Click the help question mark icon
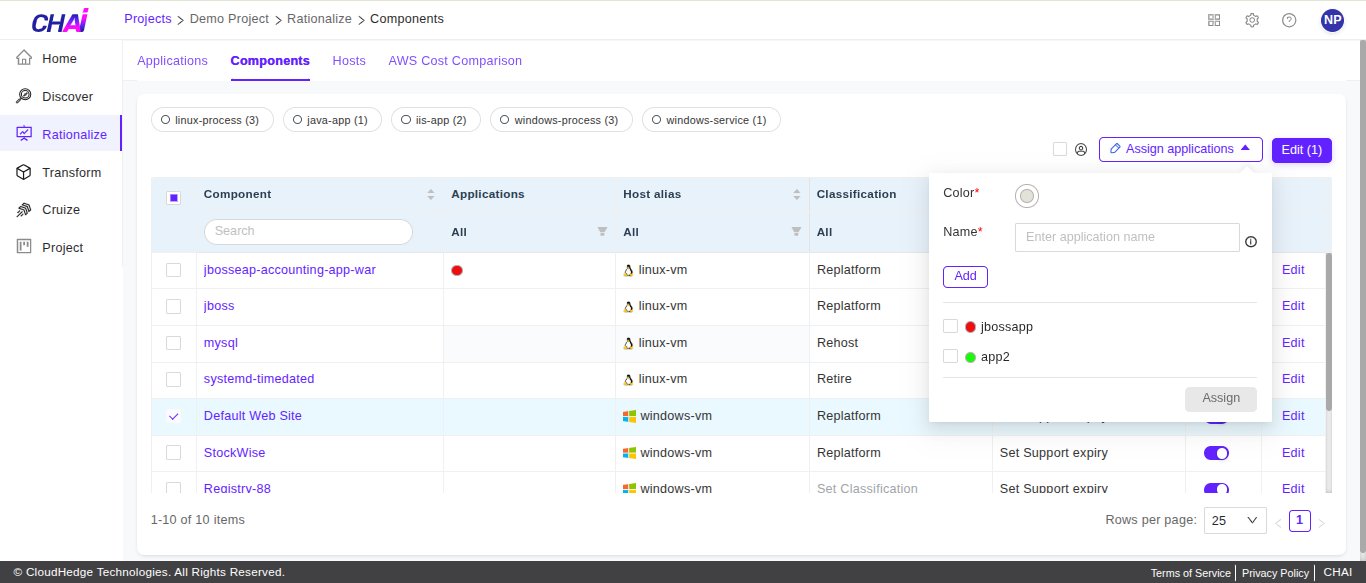 1289,20
